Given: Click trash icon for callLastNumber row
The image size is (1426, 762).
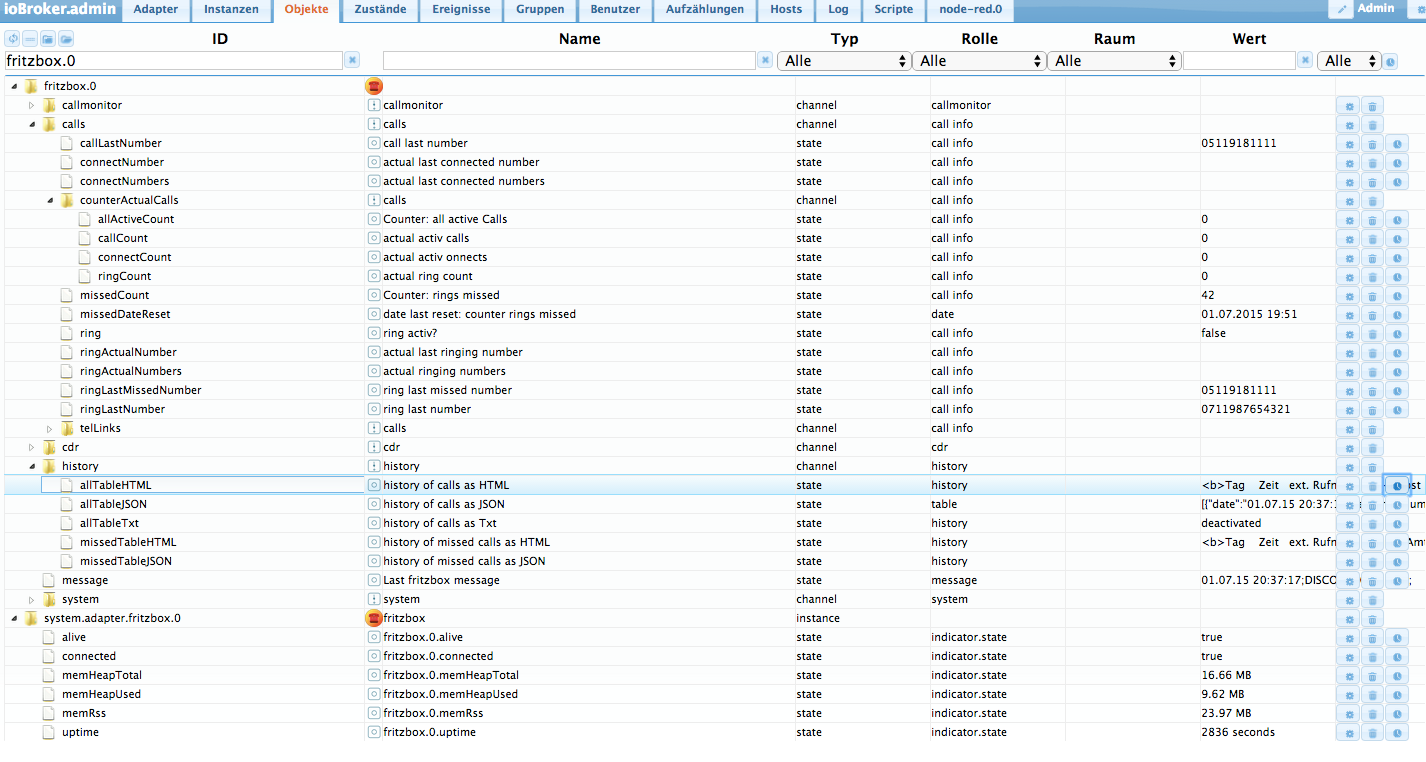Looking at the screenshot, I should point(1373,143).
